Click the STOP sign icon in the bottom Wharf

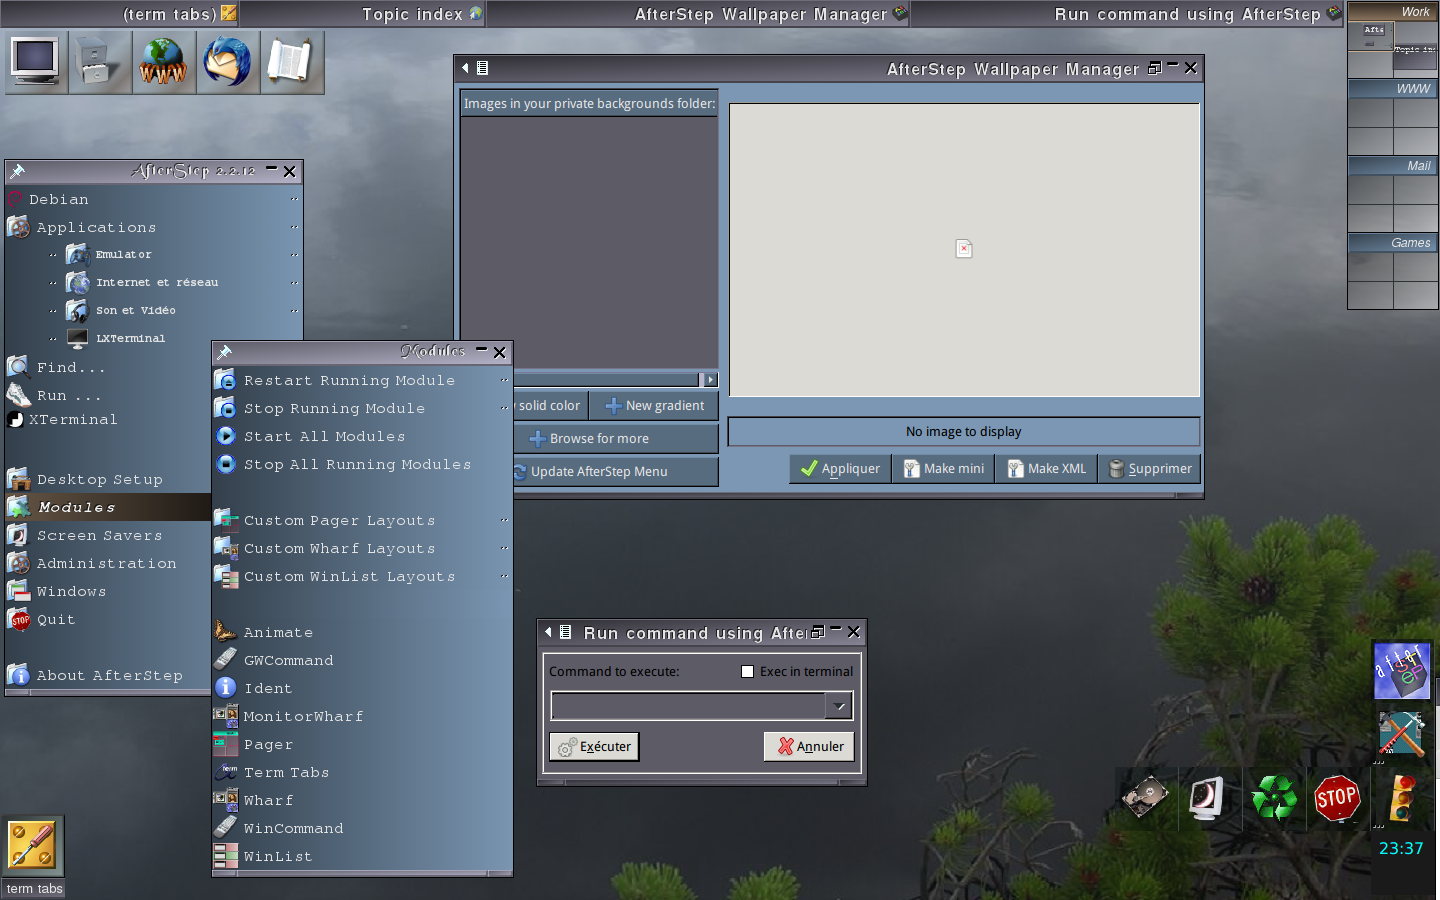pos(1337,797)
